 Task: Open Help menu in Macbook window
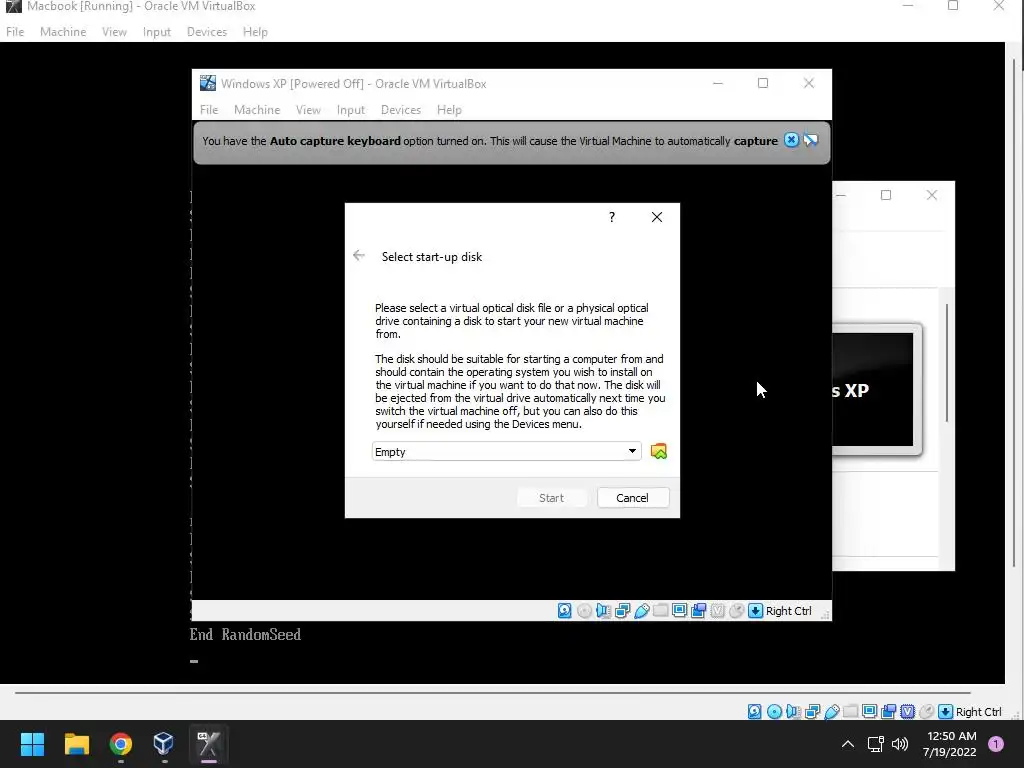coord(255,31)
